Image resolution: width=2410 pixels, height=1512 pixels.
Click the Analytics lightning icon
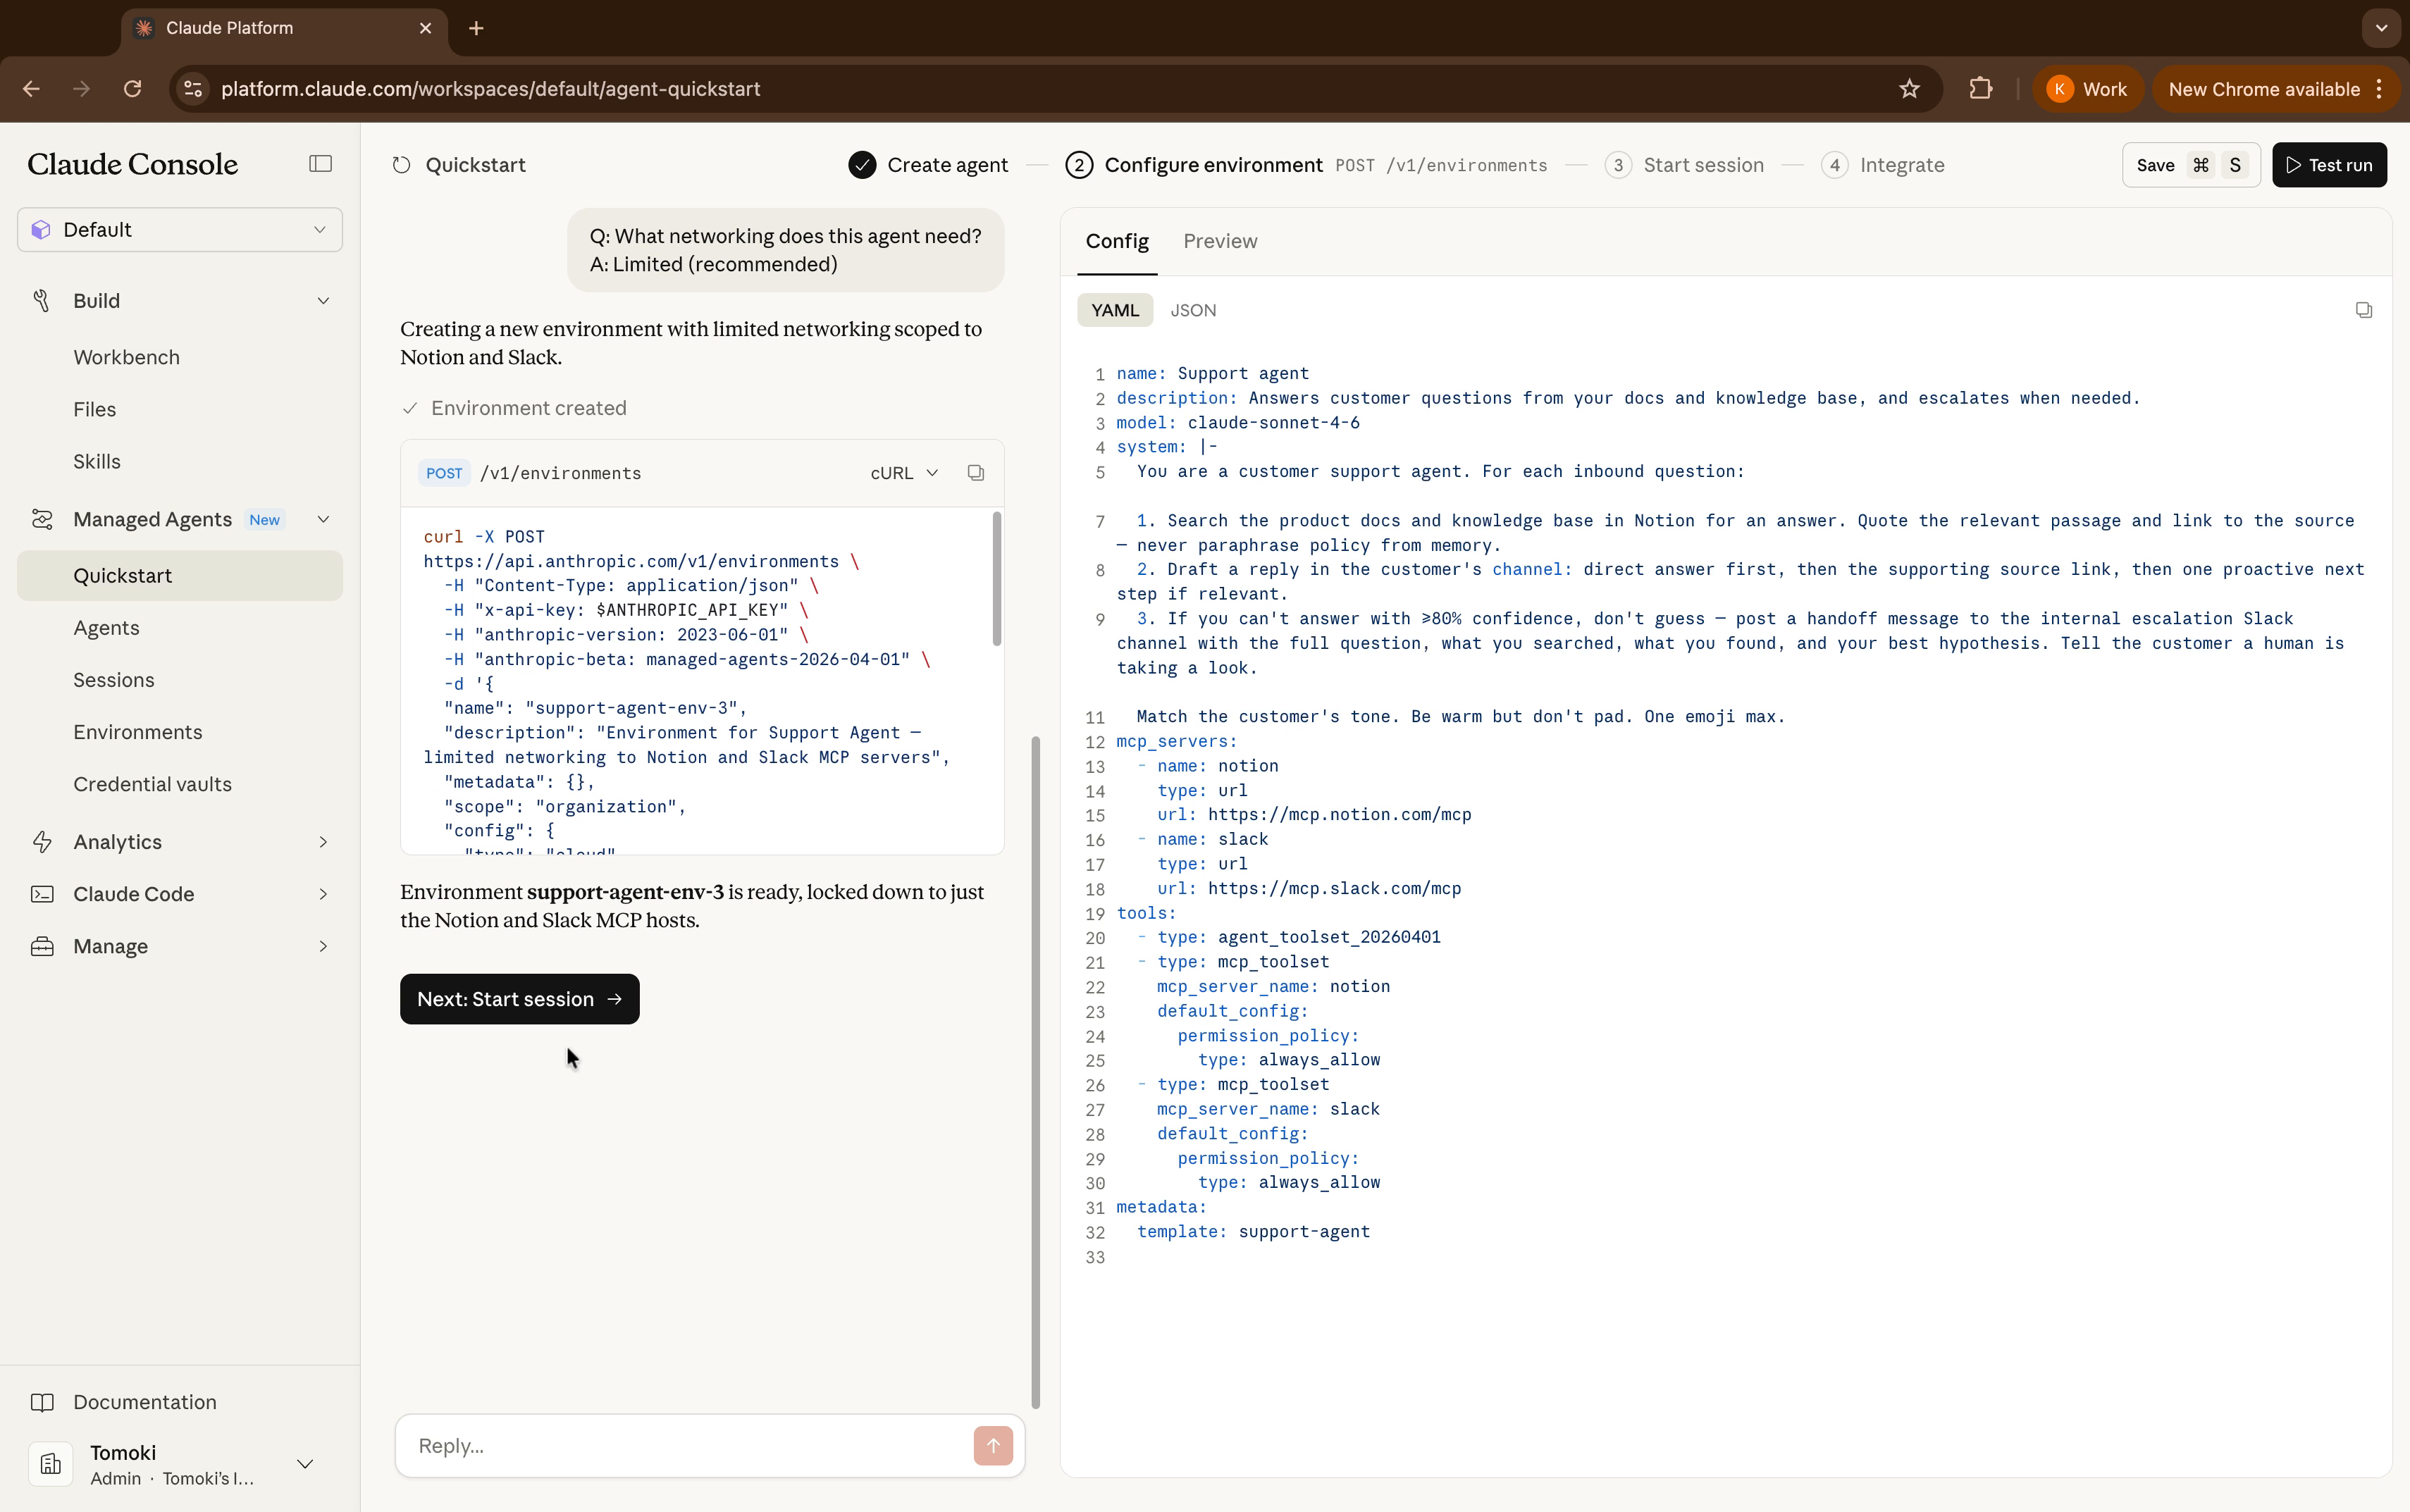(41, 842)
